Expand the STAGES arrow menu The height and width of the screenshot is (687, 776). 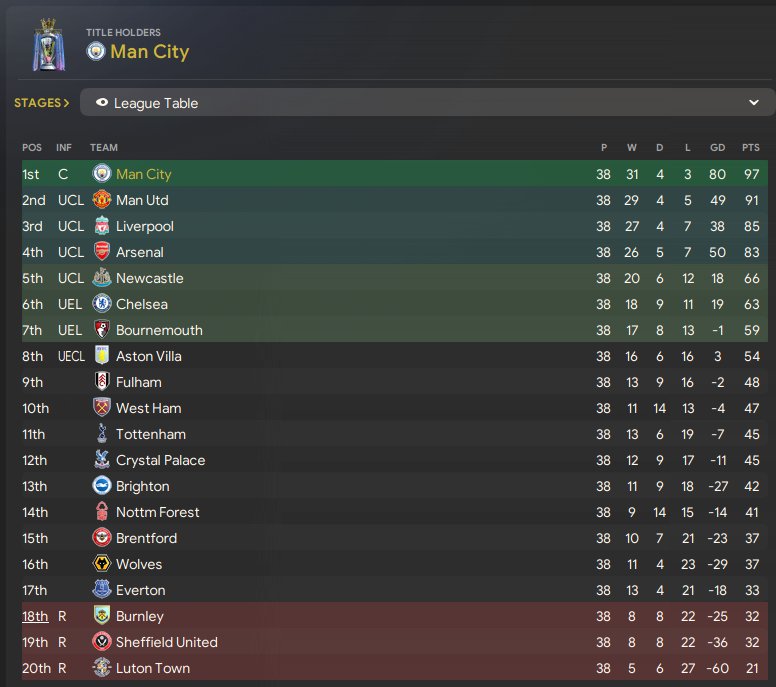coord(42,102)
